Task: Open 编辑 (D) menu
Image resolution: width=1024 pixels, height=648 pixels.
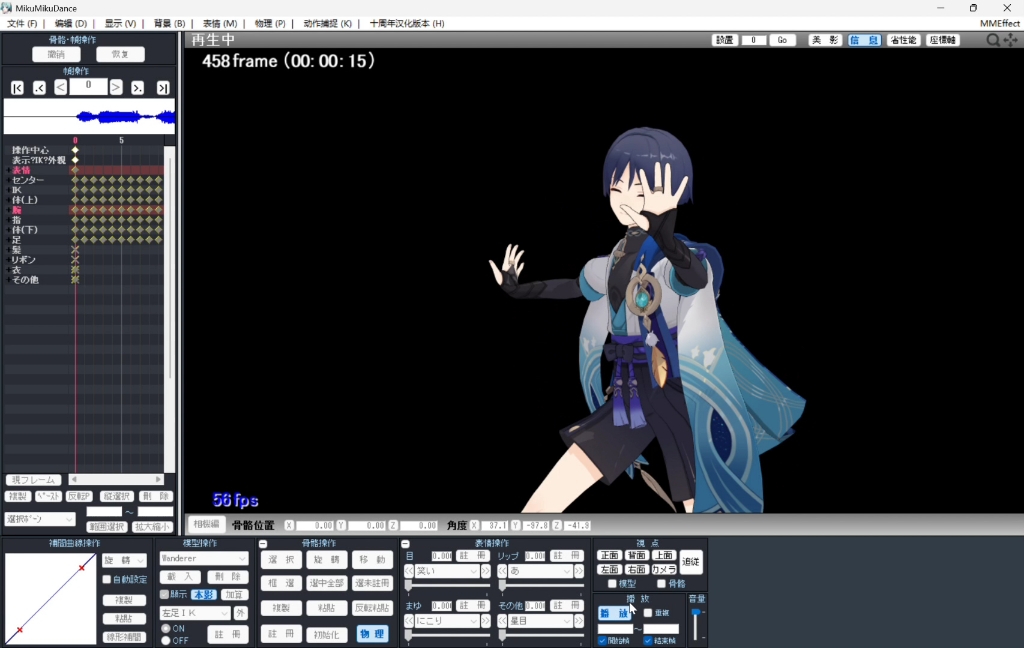Action: coord(71,24)
